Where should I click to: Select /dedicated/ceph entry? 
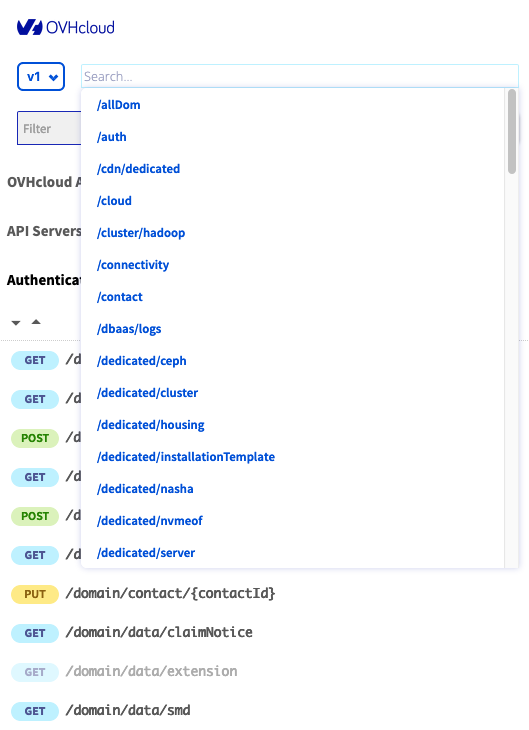[x=142, y=361]
